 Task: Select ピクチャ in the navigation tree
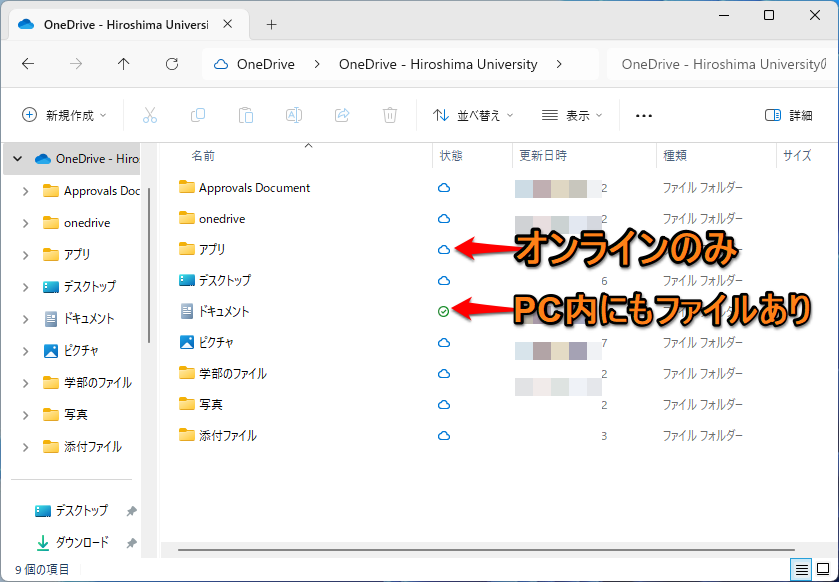pos(81,351)
